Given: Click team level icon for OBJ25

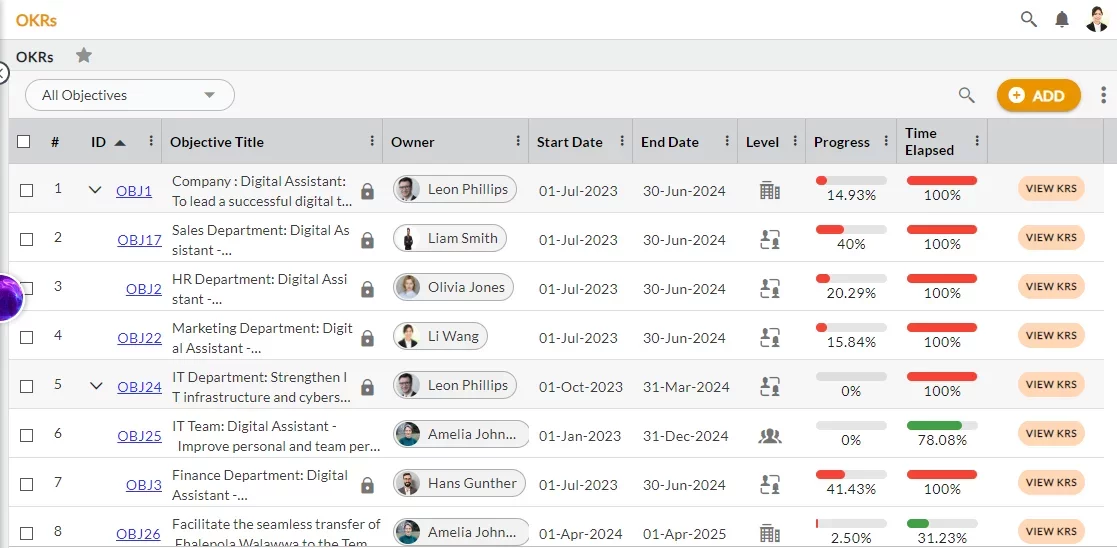Looking at the screenshot, I should point(769,435).
